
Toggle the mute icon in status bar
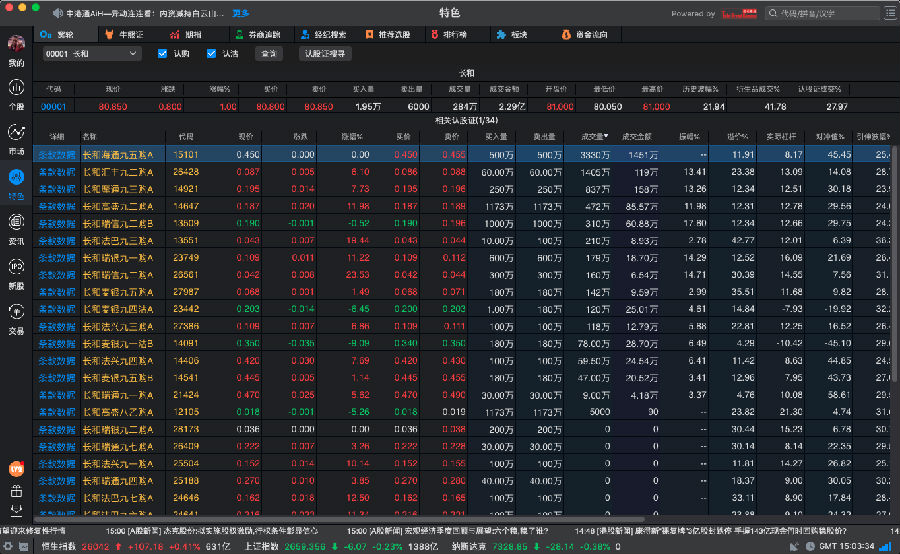click(794, 547)
